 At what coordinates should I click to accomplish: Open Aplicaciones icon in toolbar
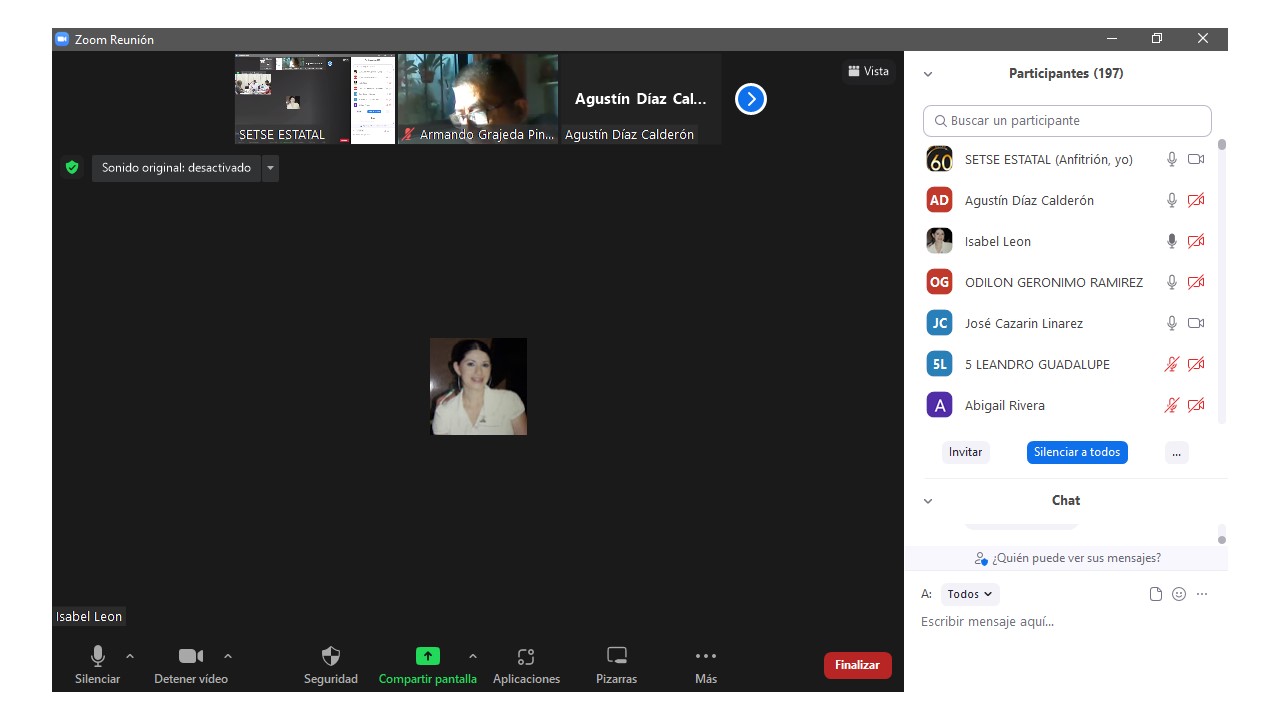(x=526, y=656)
